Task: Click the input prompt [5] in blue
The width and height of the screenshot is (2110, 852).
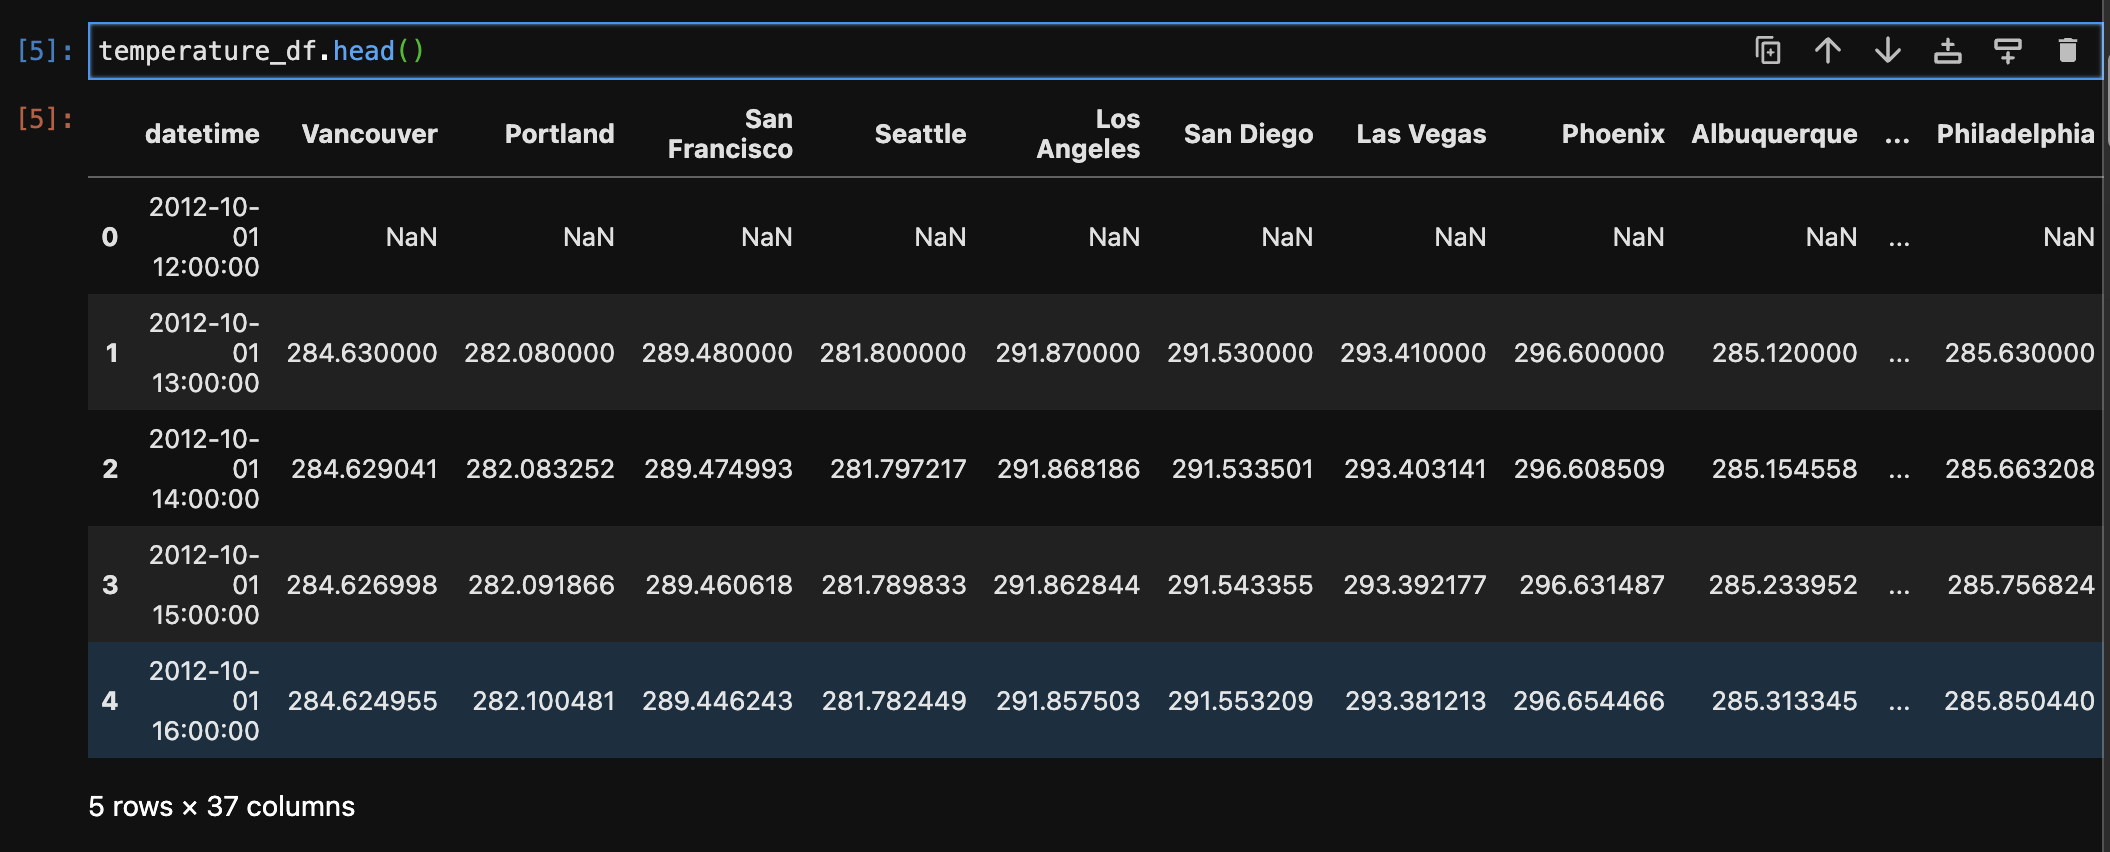Action: coord(45,51)
